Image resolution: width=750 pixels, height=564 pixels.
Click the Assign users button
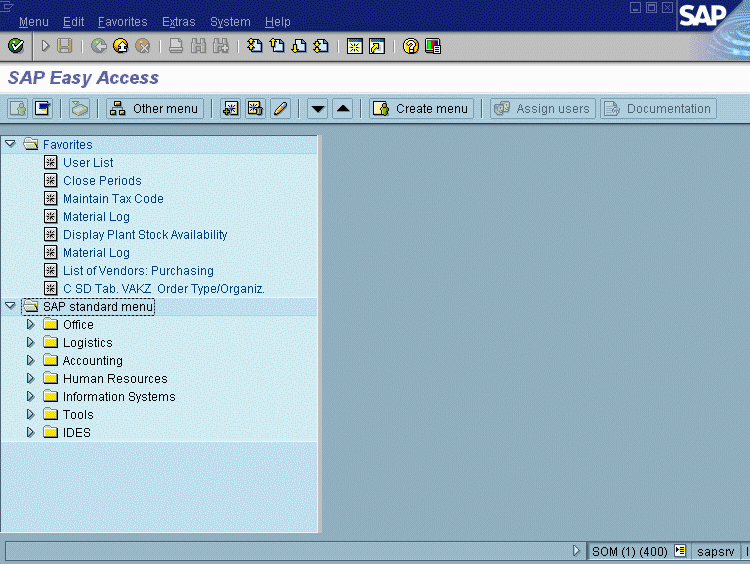pyautogui.click(x=543, y=109)
